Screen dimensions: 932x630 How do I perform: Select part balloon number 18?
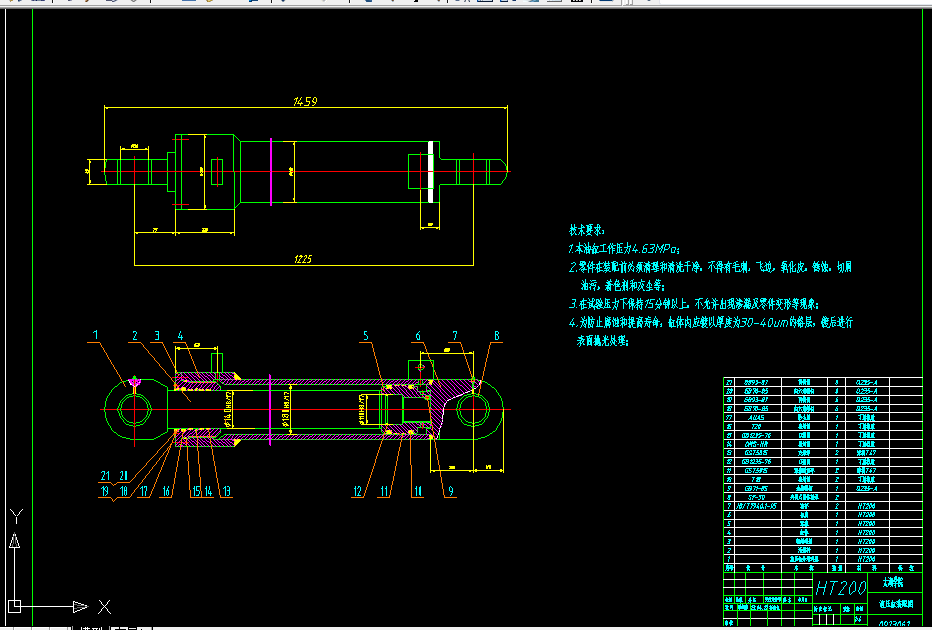point(124,491)
